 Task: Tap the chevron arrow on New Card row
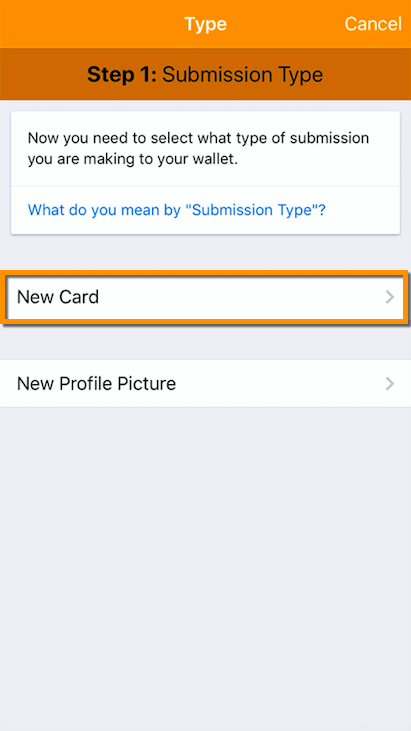[390, 297]
